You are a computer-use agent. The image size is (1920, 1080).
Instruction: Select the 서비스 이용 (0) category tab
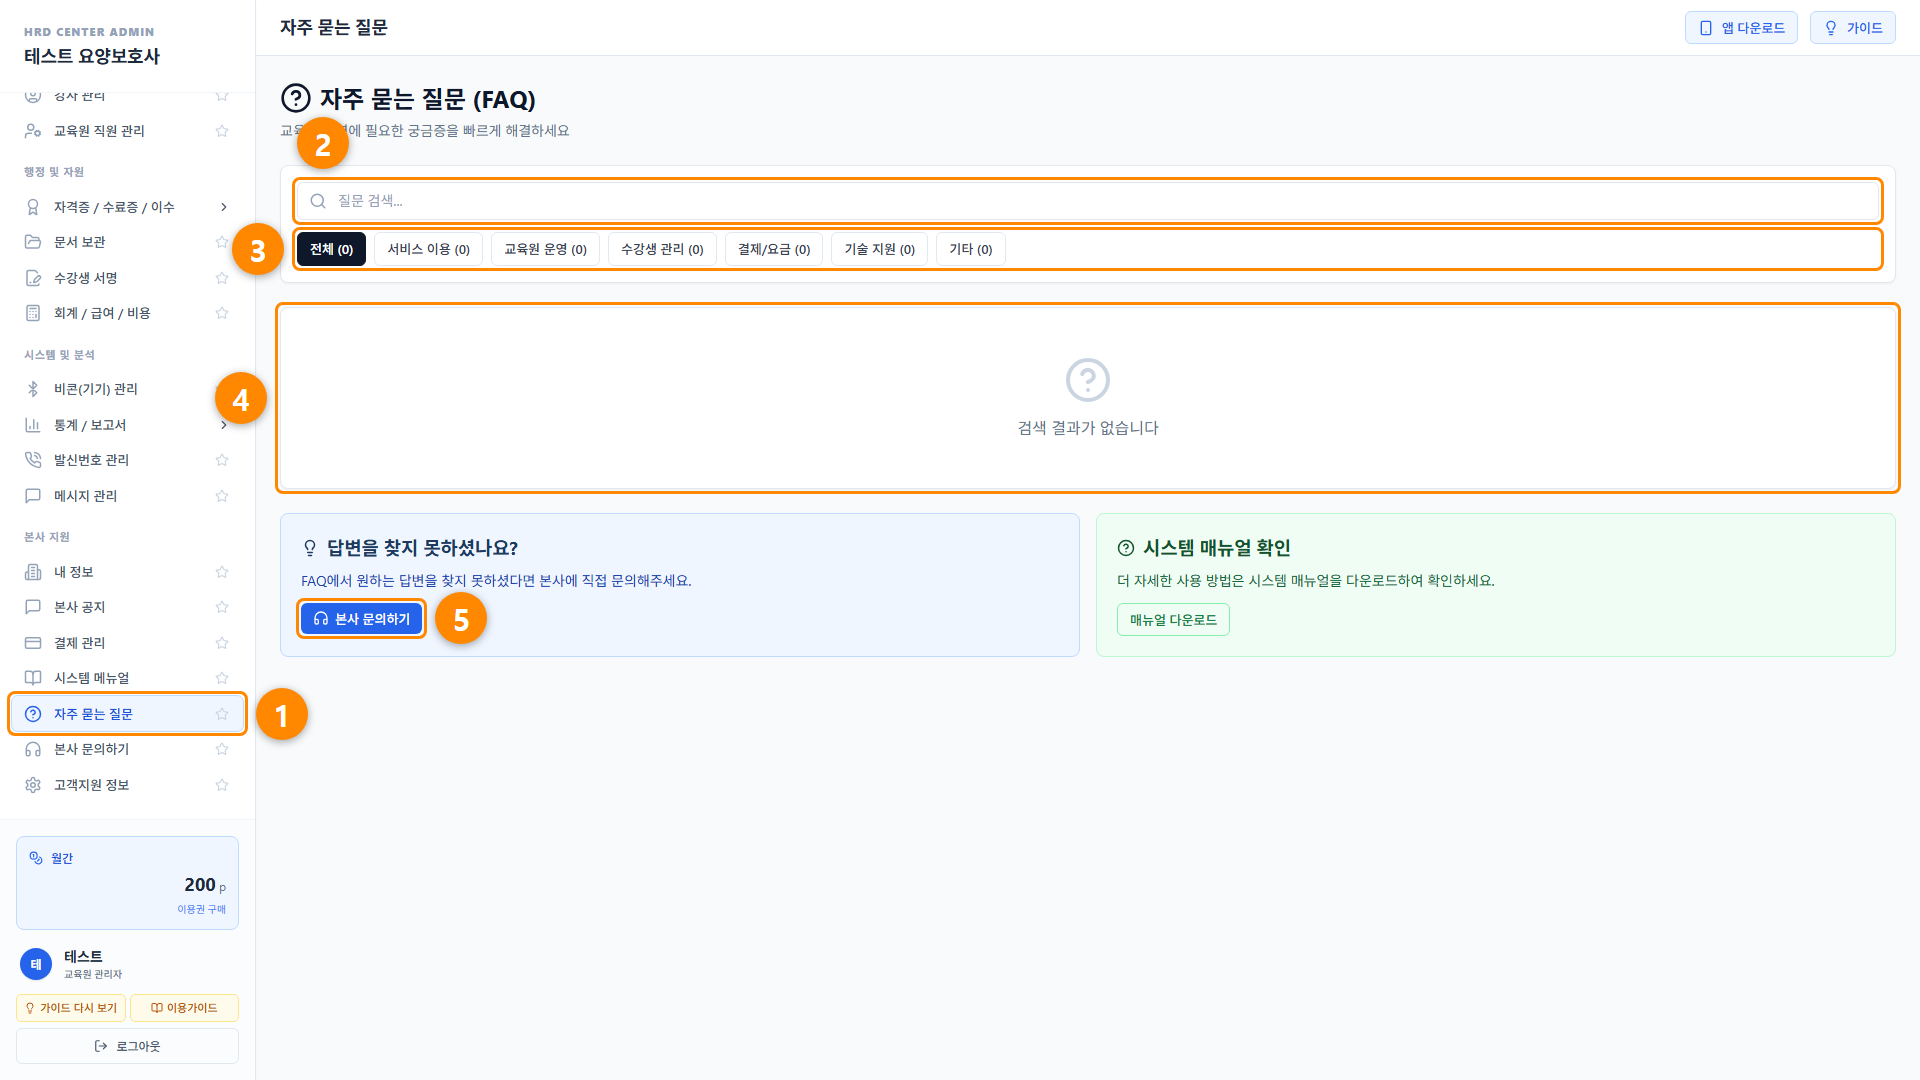[428, 249]
